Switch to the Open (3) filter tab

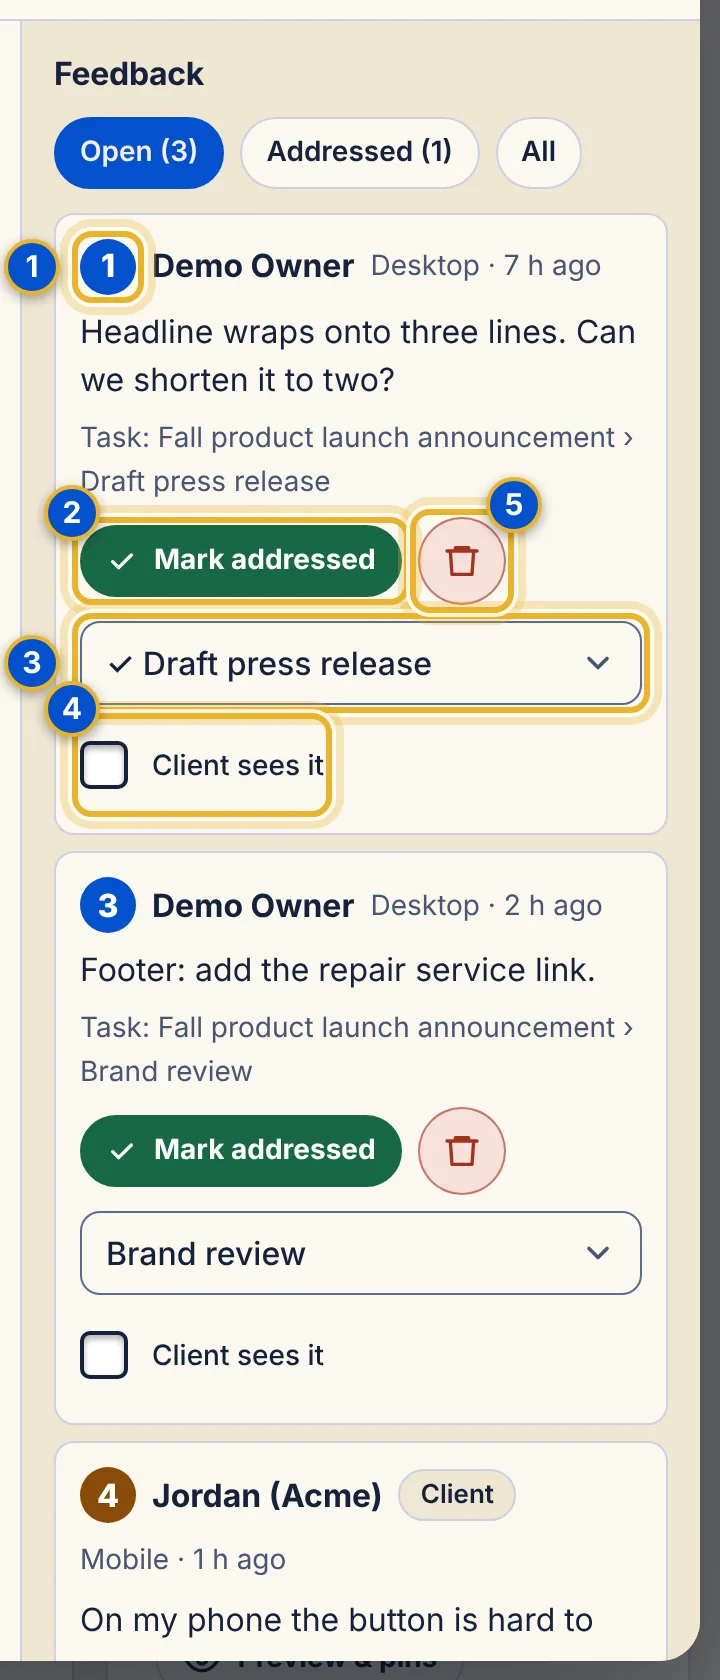[139, 152]
